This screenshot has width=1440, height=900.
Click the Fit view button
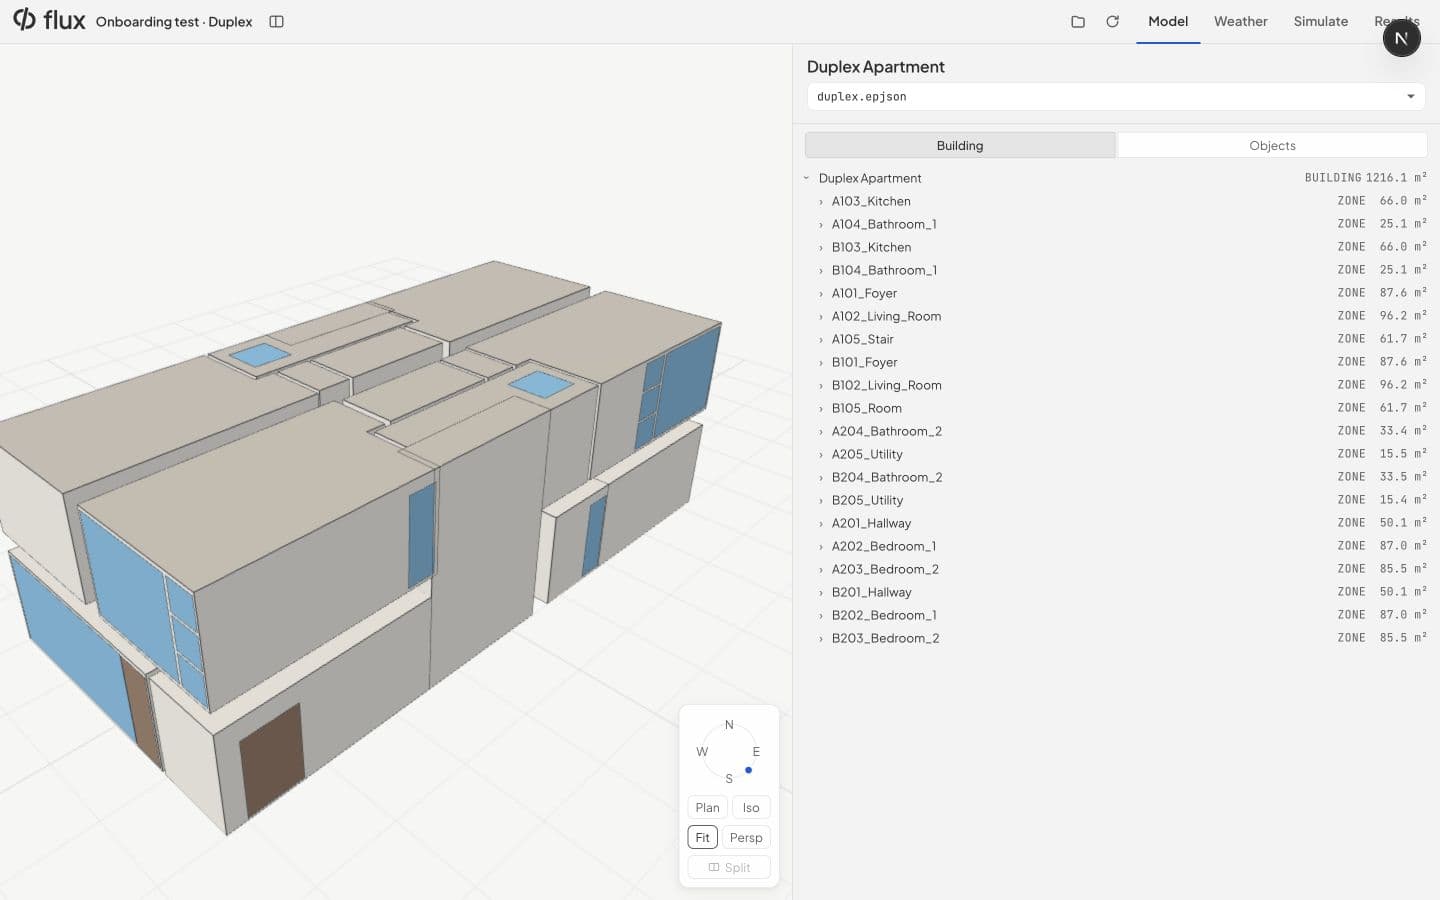pos(702,837)
